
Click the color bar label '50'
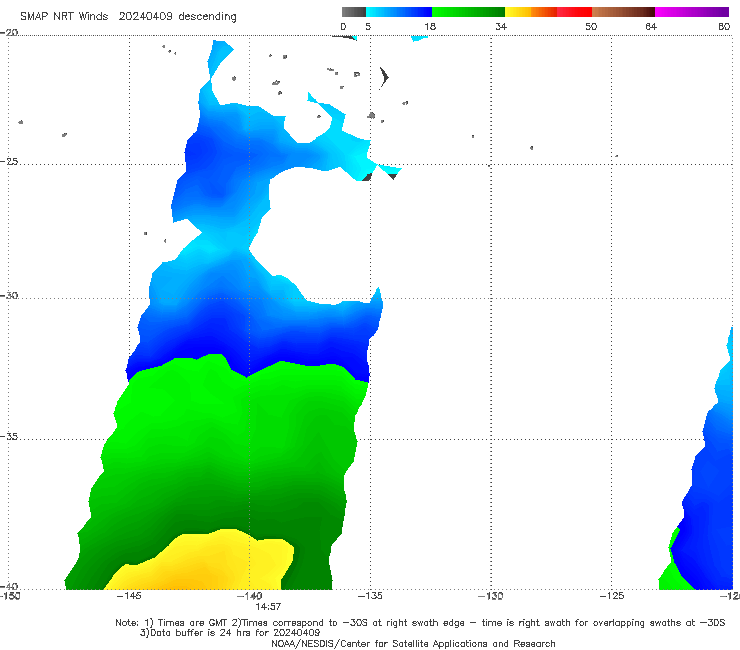point(591,27)
